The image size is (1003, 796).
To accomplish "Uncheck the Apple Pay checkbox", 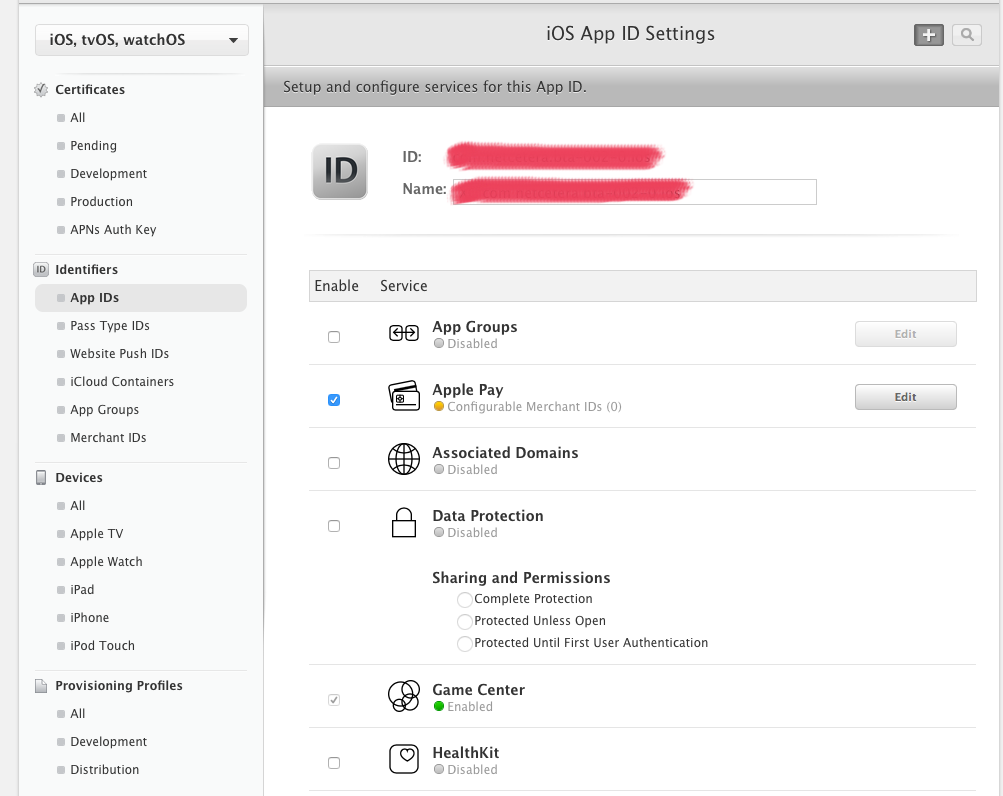I will [x=334, y=400].
